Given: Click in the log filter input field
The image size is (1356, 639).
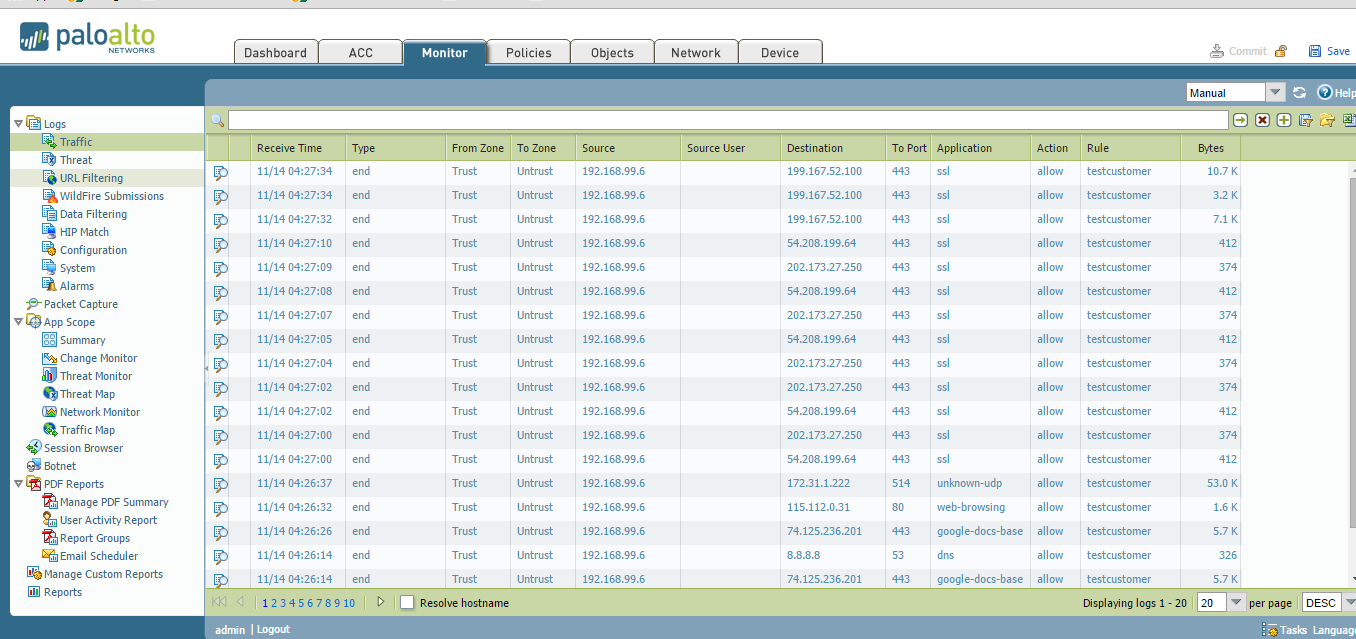Looking at the screenshot, I should tap(714, 120).
